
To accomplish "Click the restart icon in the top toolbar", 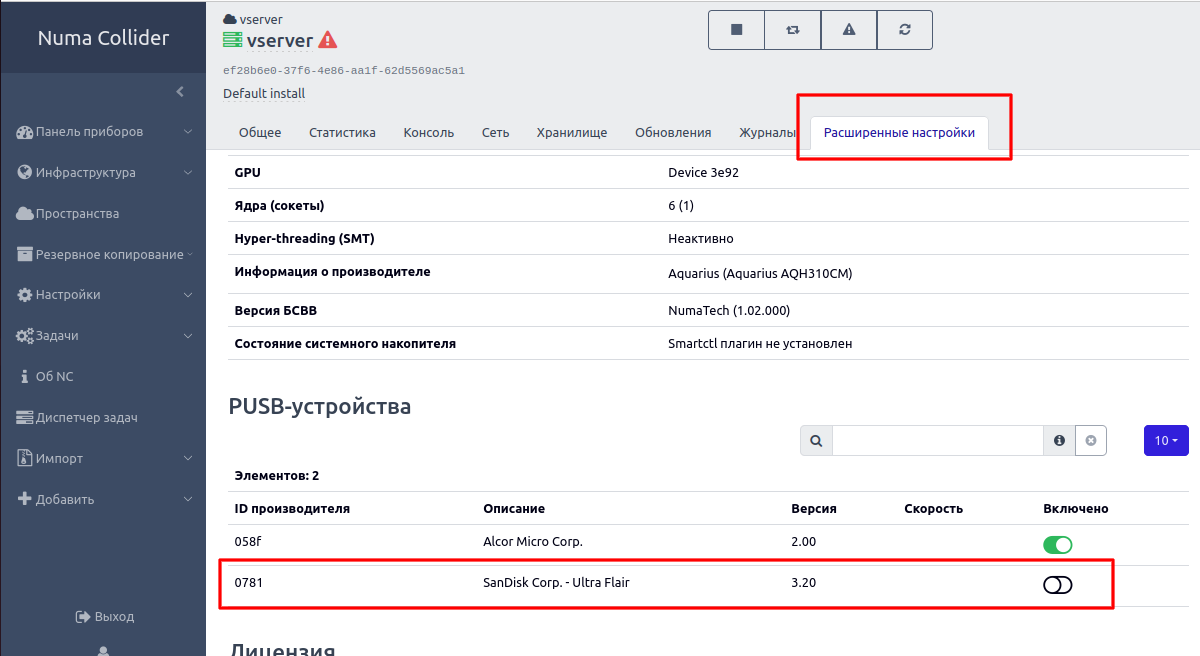I will [792, 29].
